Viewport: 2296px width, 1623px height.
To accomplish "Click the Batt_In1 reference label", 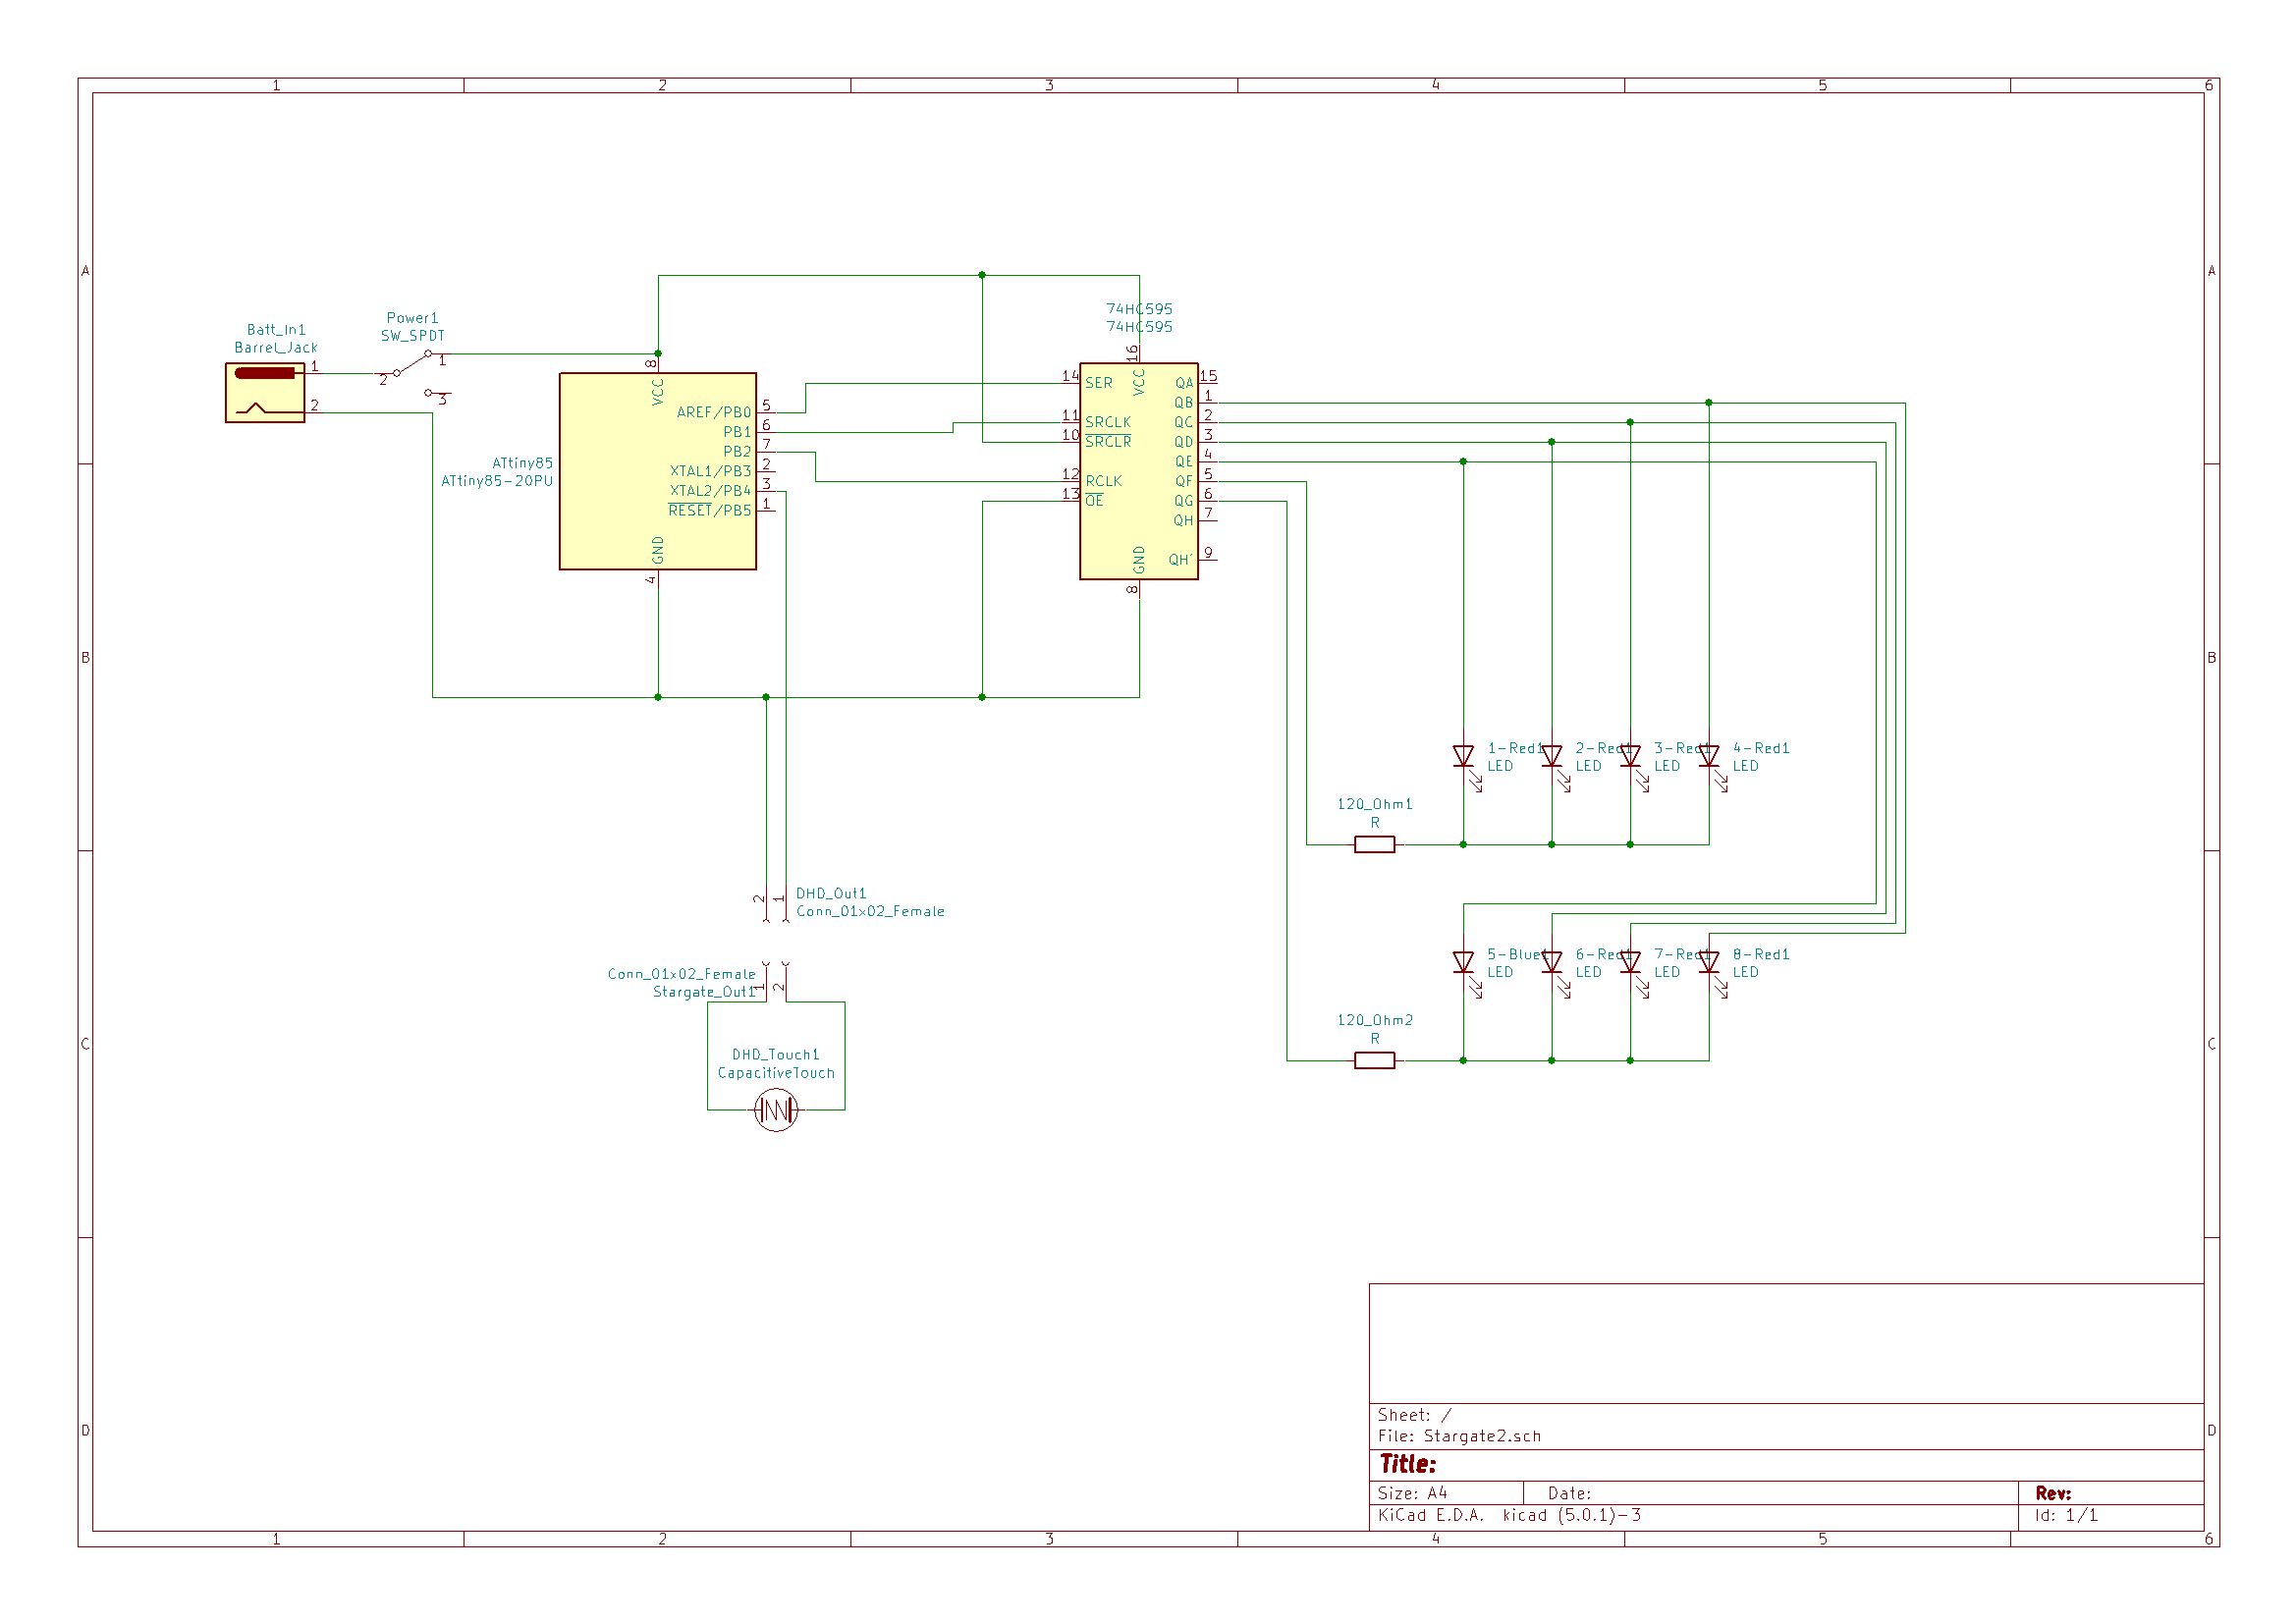I will click(x=276, y=330).
